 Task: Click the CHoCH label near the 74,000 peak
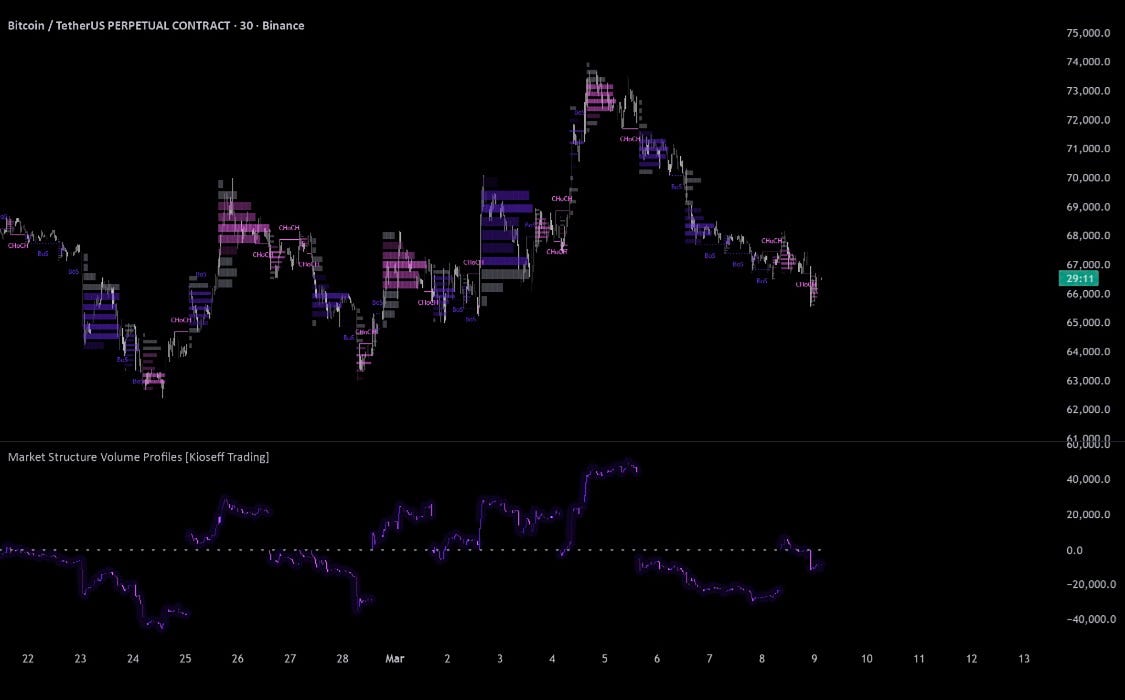pos(628,139)
